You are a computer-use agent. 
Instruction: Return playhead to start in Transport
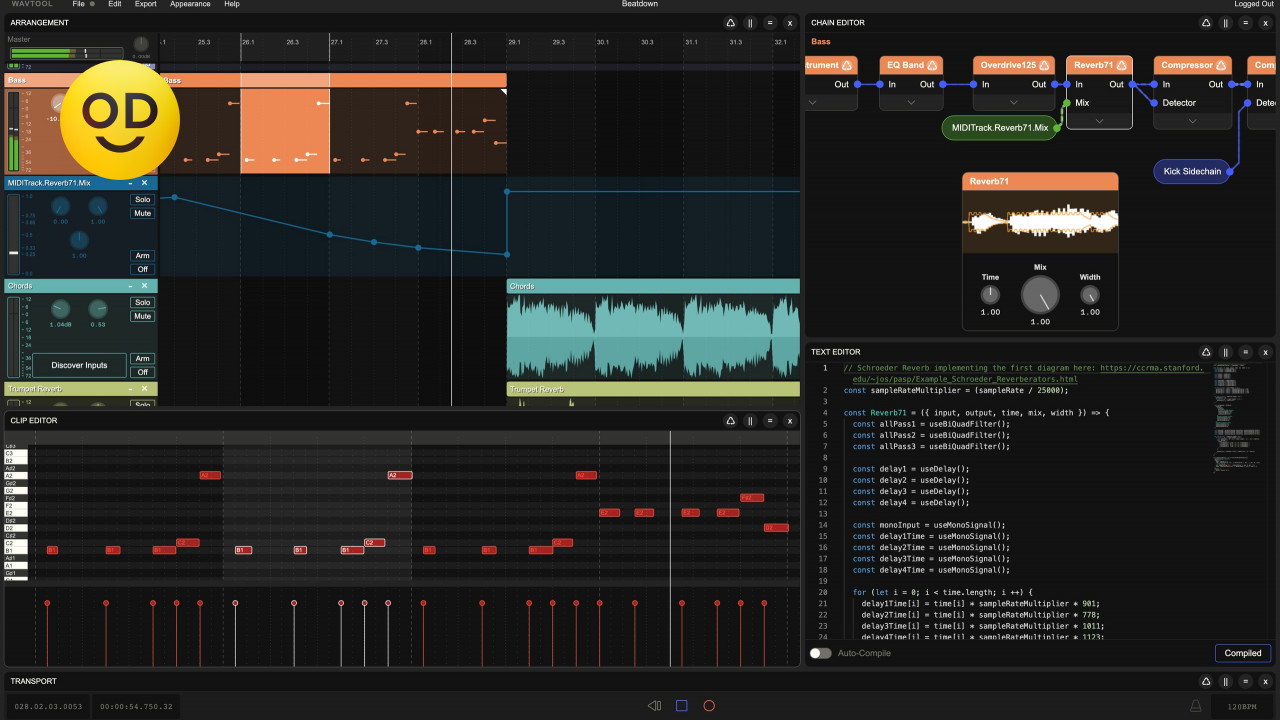pyautogui.click(x=654, y=706)
